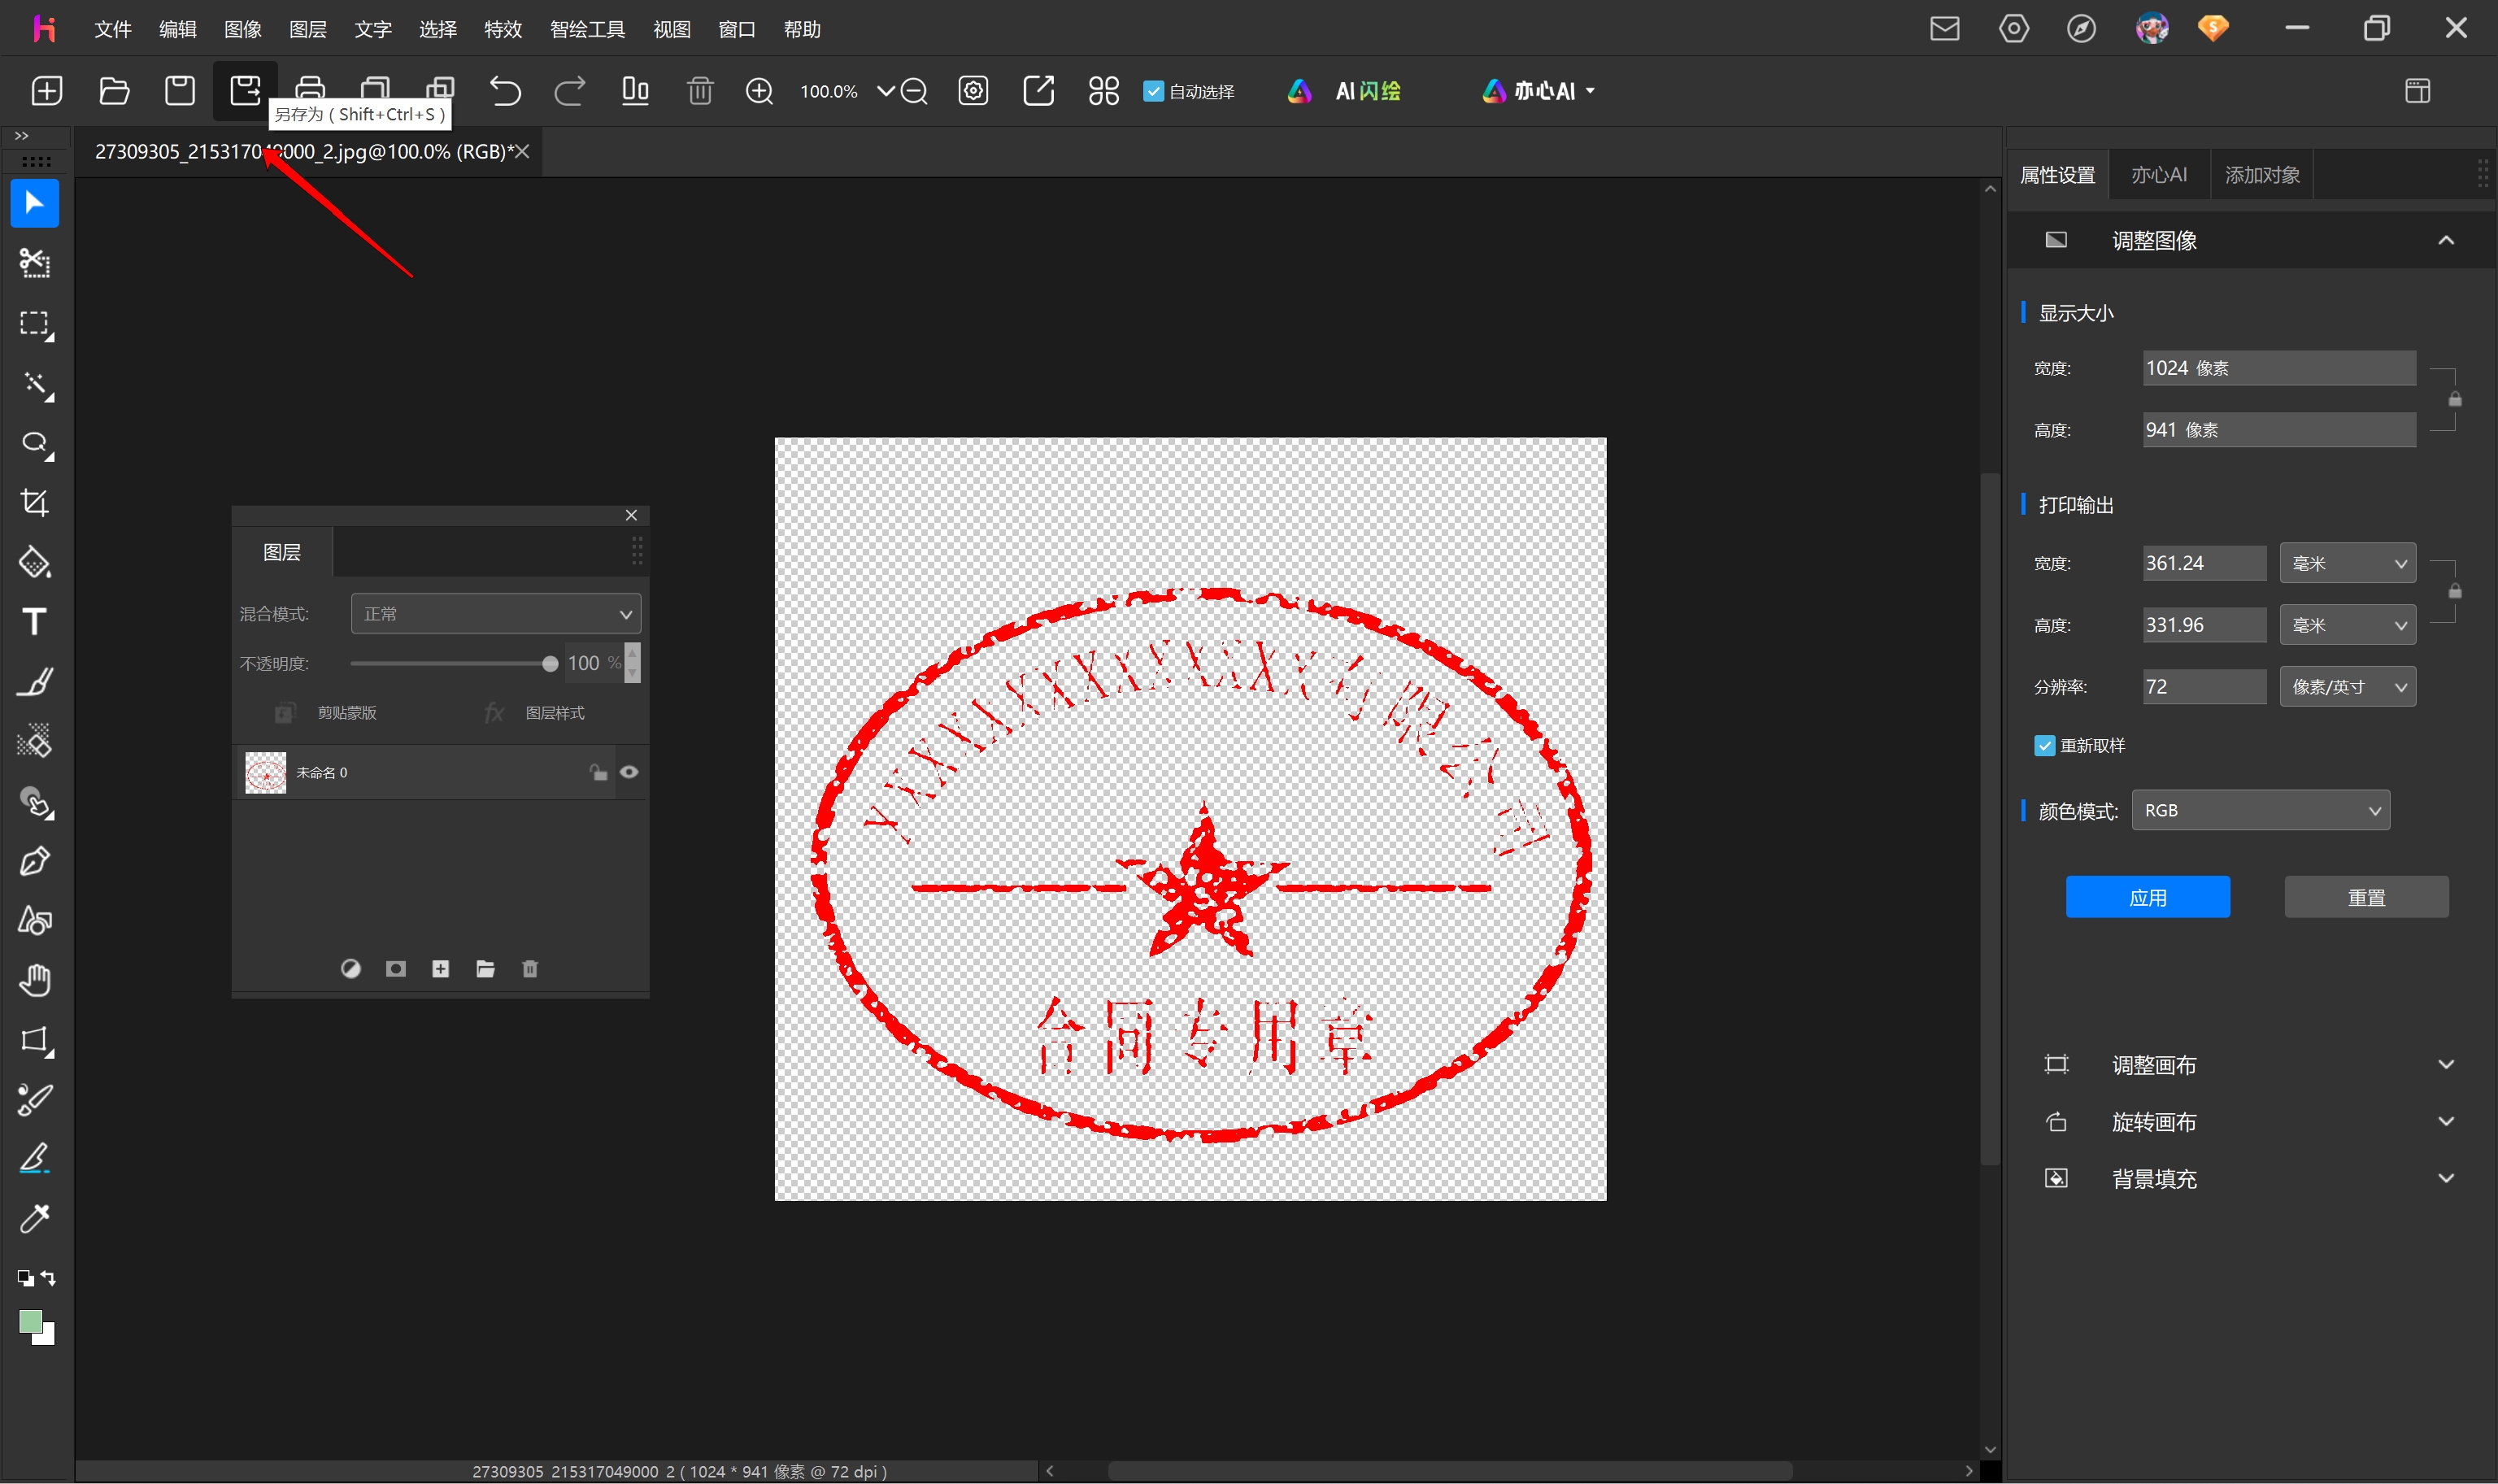
Task: Click the 剪贴蒙版 button
Action: tap(326, 713)
